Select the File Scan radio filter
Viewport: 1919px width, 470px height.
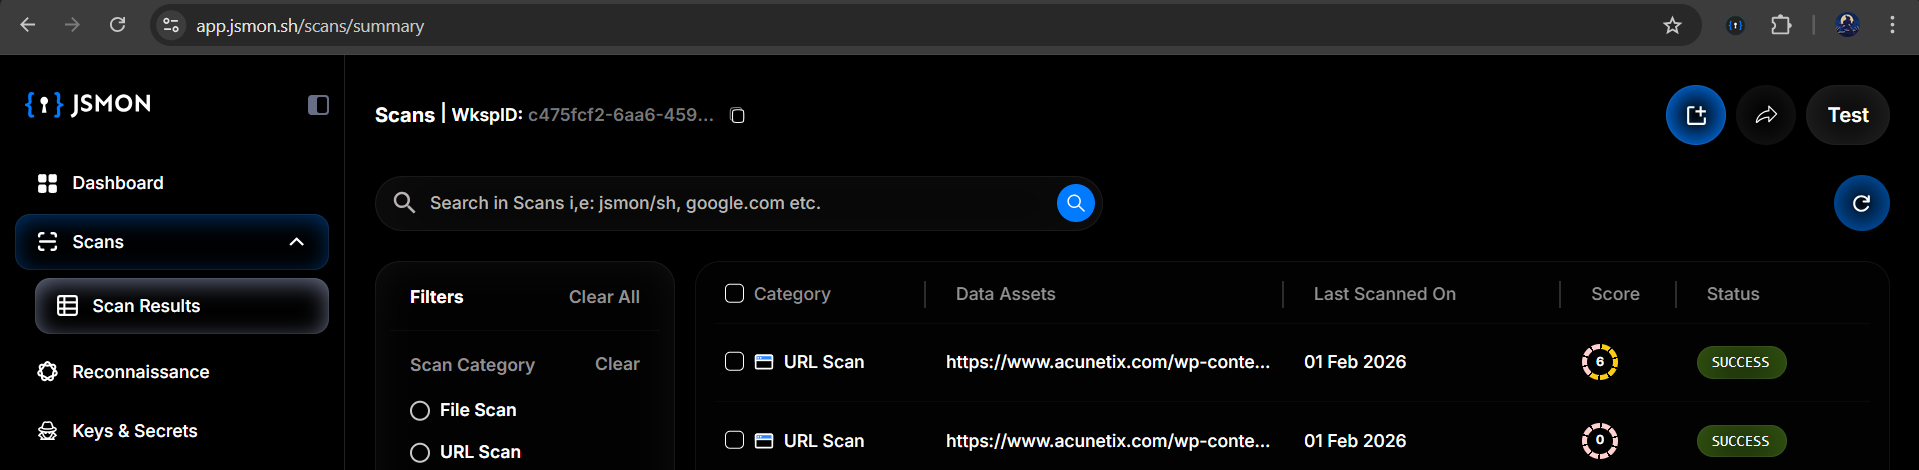click(x=420, y=411)
